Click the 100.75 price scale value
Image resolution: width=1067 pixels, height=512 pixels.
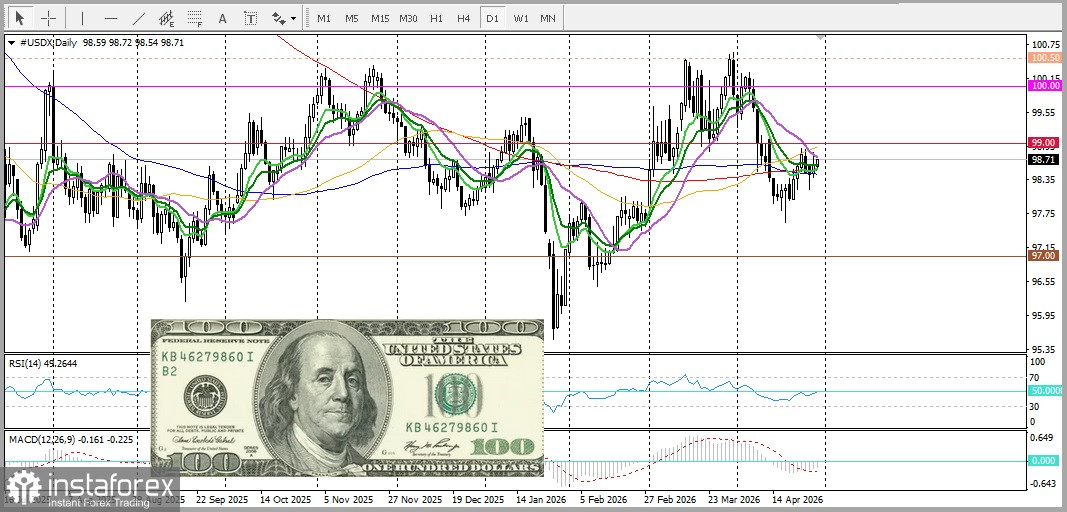click(x=1046, y=44)
